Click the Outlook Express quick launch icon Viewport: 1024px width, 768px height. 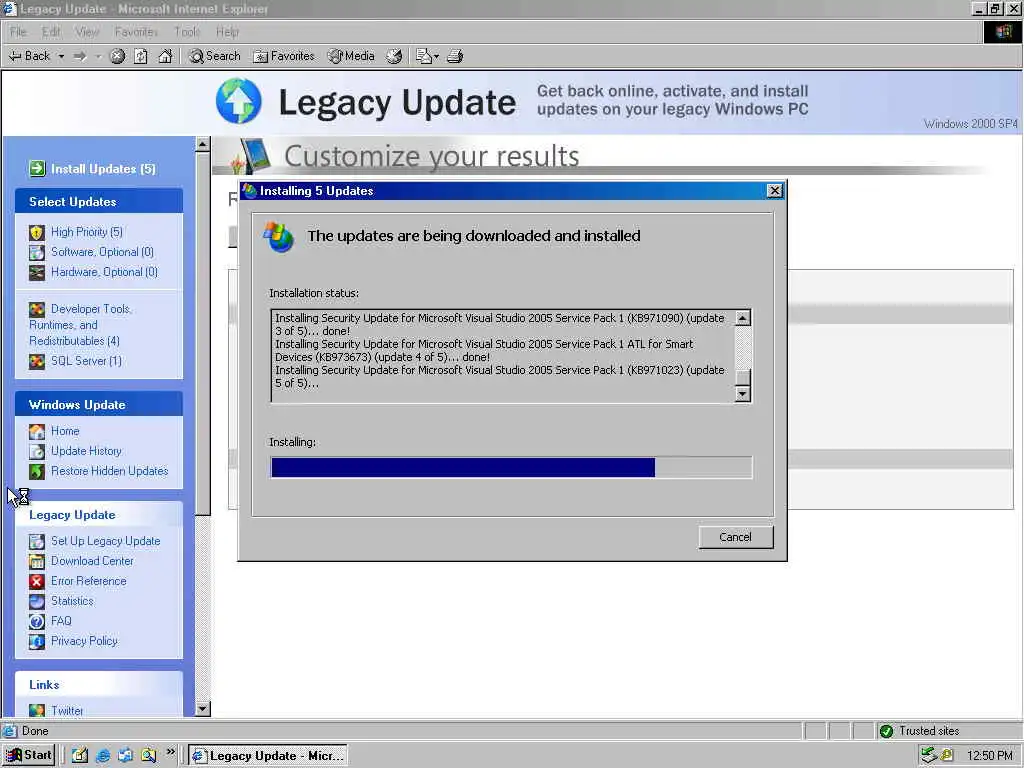click(125, 756)
